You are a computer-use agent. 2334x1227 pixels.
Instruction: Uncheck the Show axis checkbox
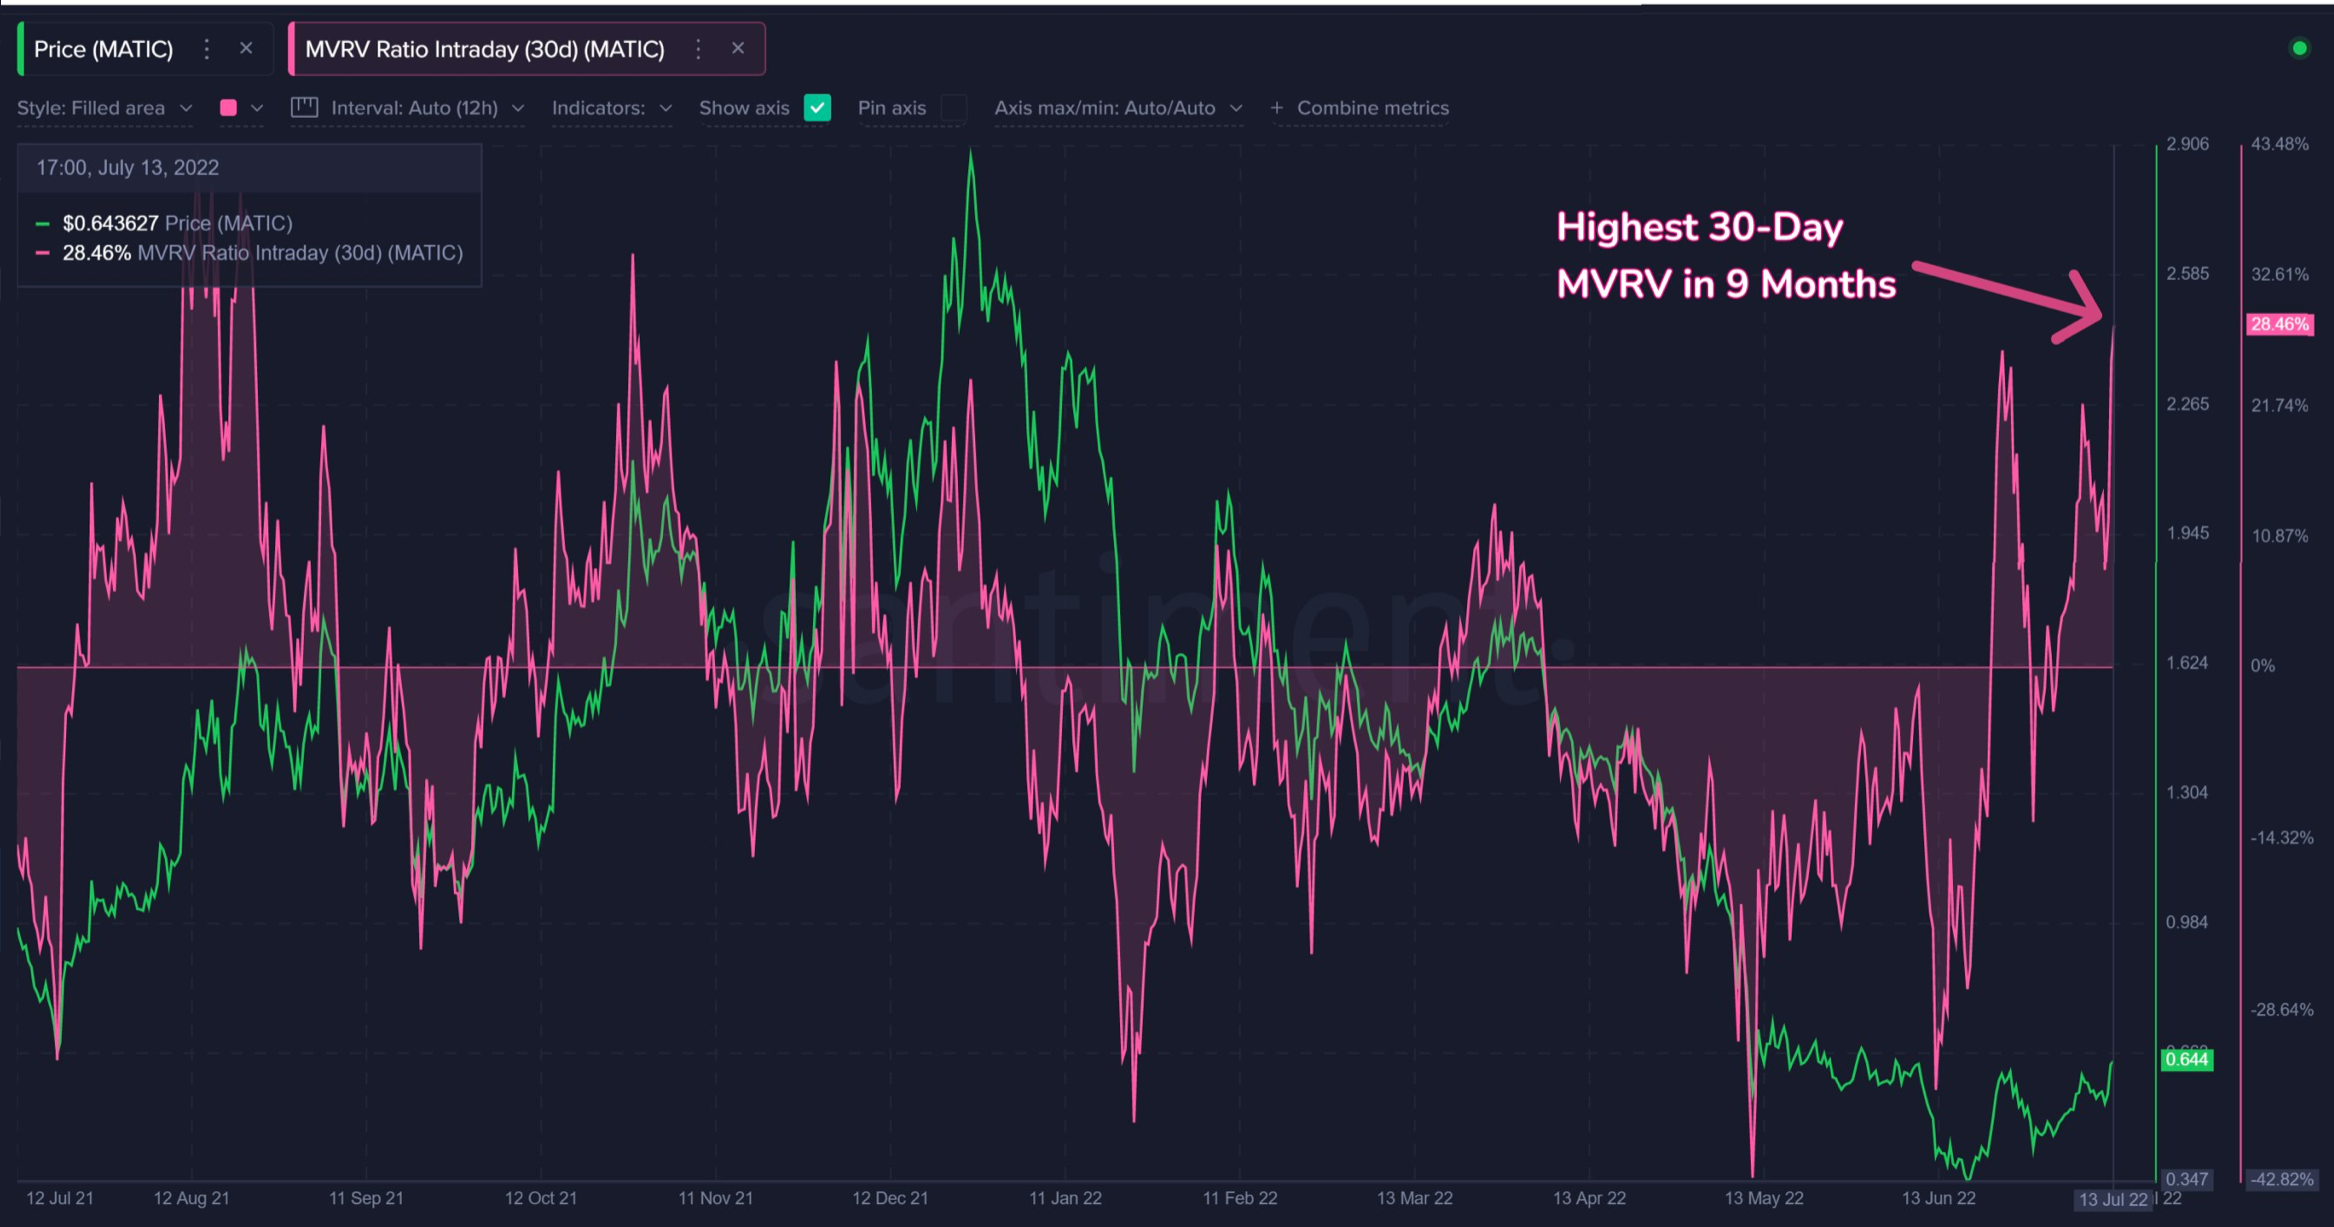pos(817,108)
